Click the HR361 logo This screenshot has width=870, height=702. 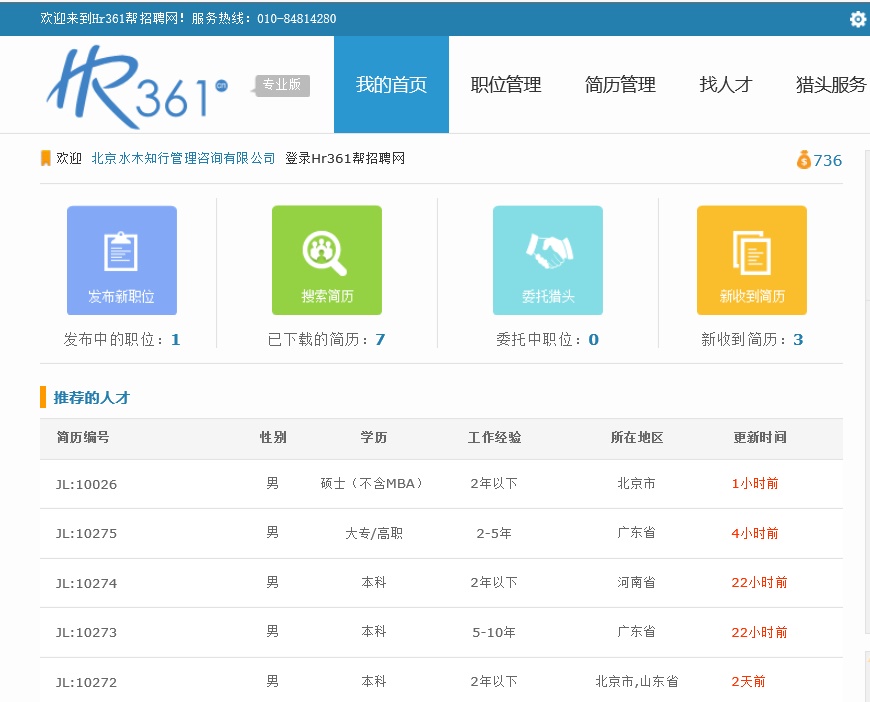[138, 87]
